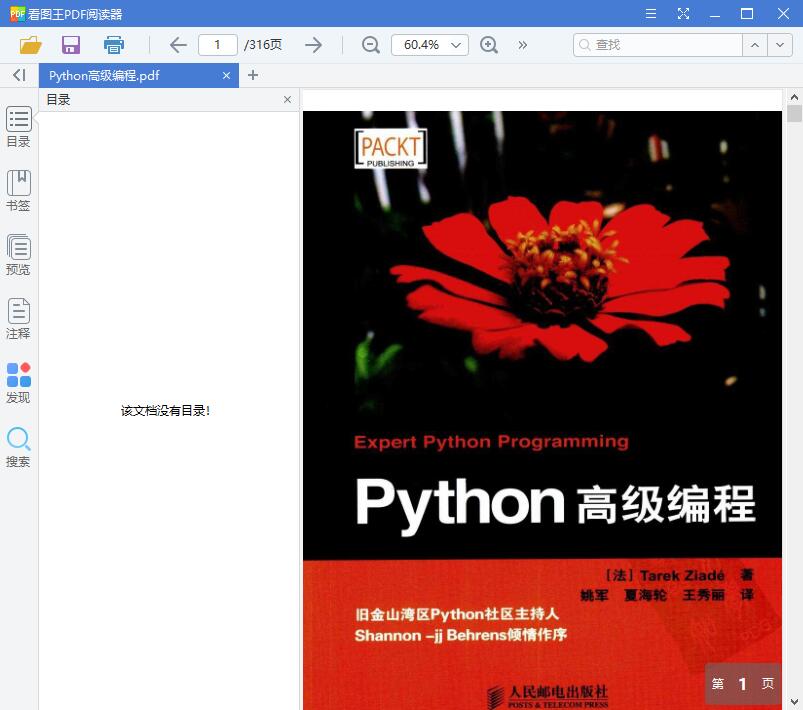This screenshot has height=710, width=803.
Task: Click the page number input field
Action: click(217, 45)
